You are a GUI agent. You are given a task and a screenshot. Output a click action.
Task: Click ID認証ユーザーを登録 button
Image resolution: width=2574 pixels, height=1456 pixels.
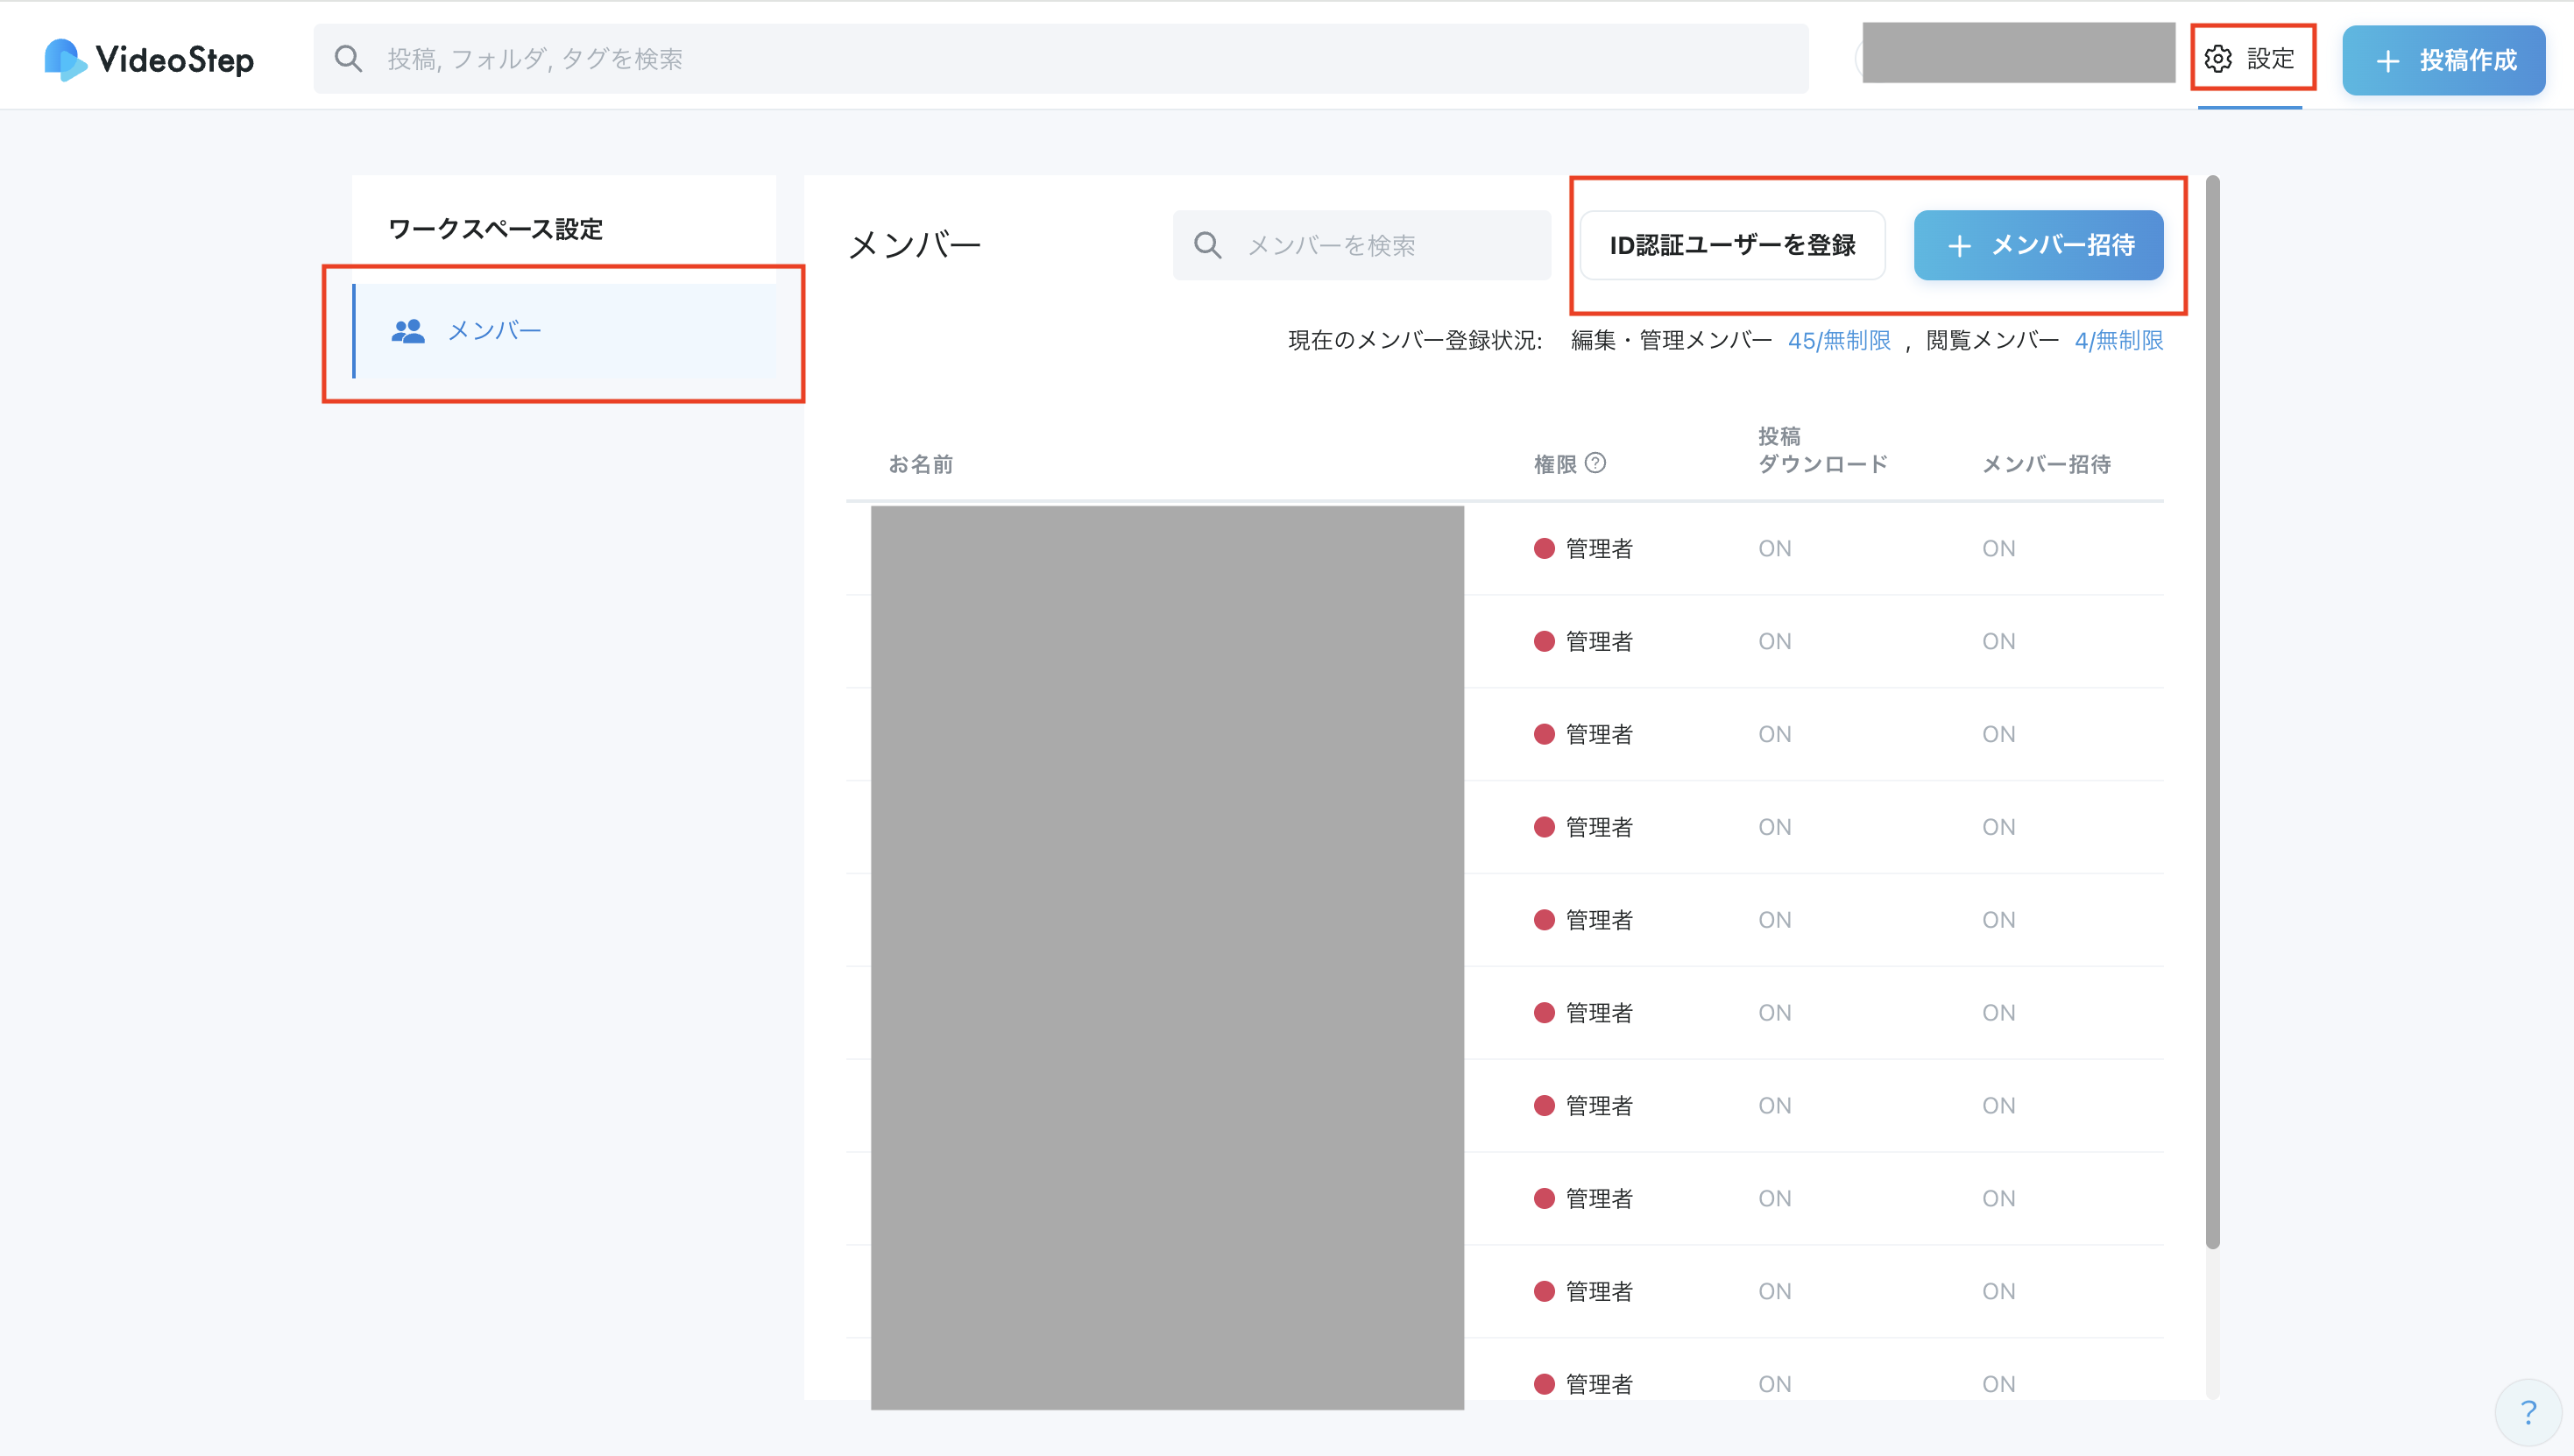point(1732,245)
